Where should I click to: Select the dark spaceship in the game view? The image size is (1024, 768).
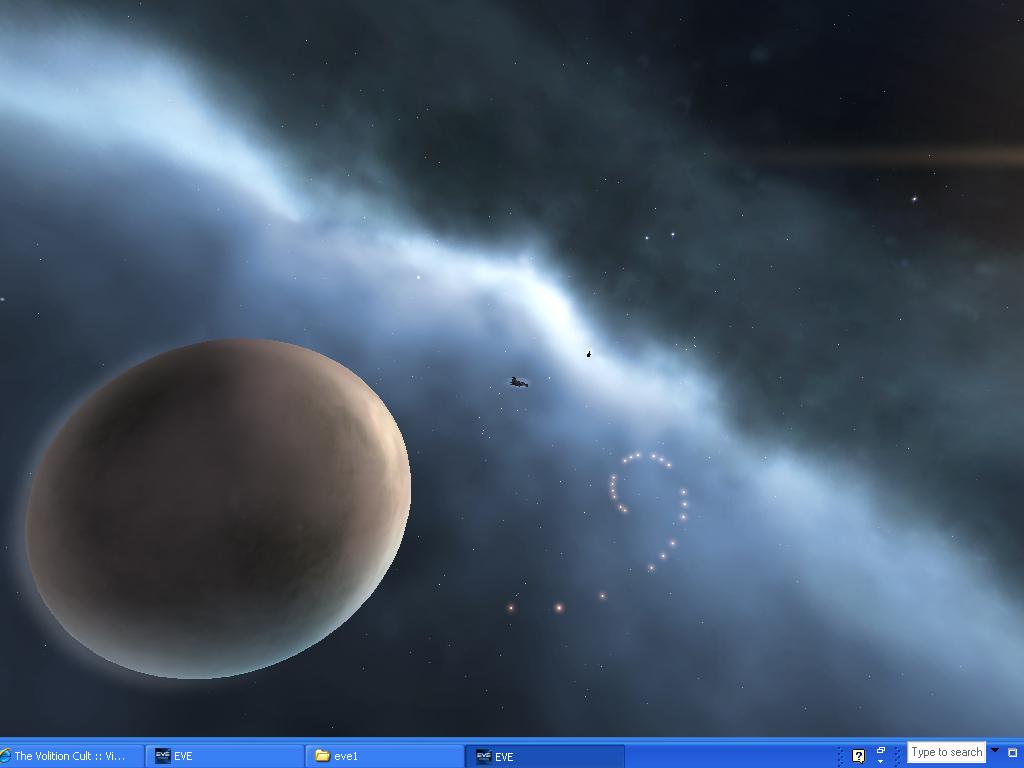pos(519,382)
